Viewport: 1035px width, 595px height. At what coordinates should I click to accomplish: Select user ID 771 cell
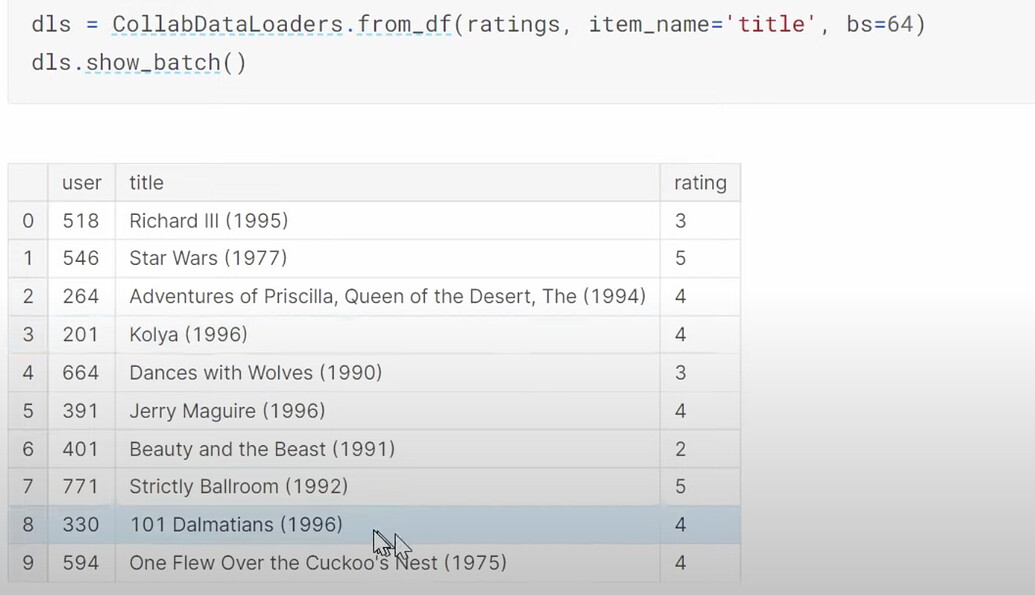click(x=81, y=487)
